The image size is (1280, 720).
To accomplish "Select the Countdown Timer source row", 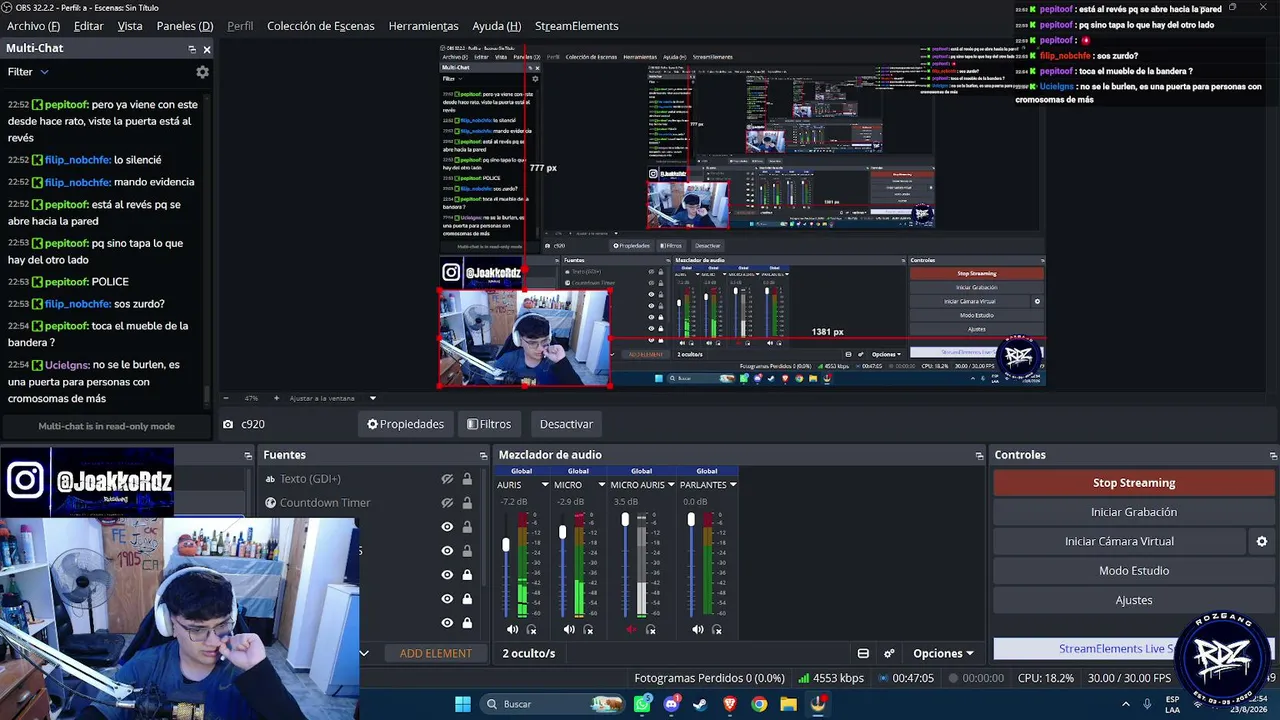I will tap(370, 503).
